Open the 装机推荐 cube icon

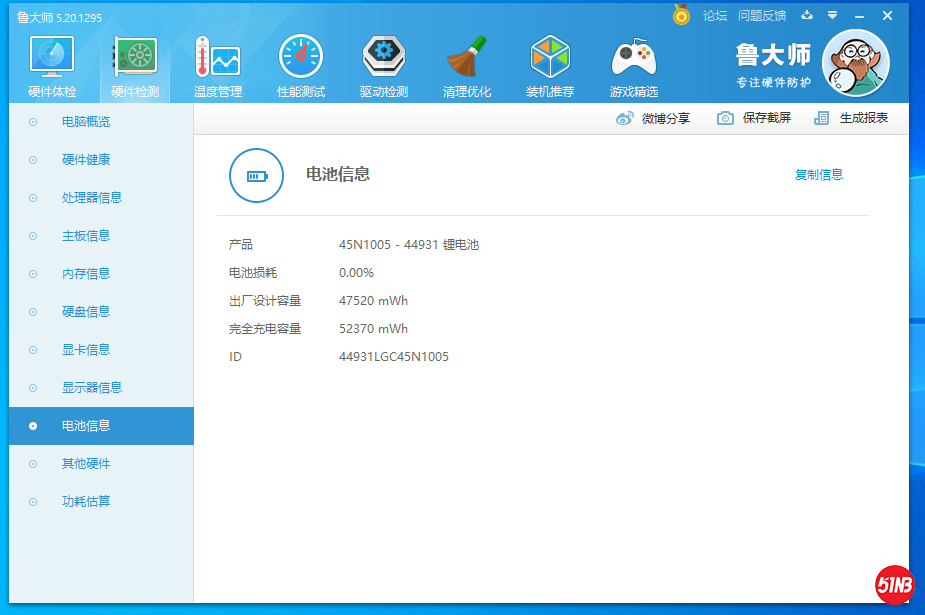coord(549,58)
